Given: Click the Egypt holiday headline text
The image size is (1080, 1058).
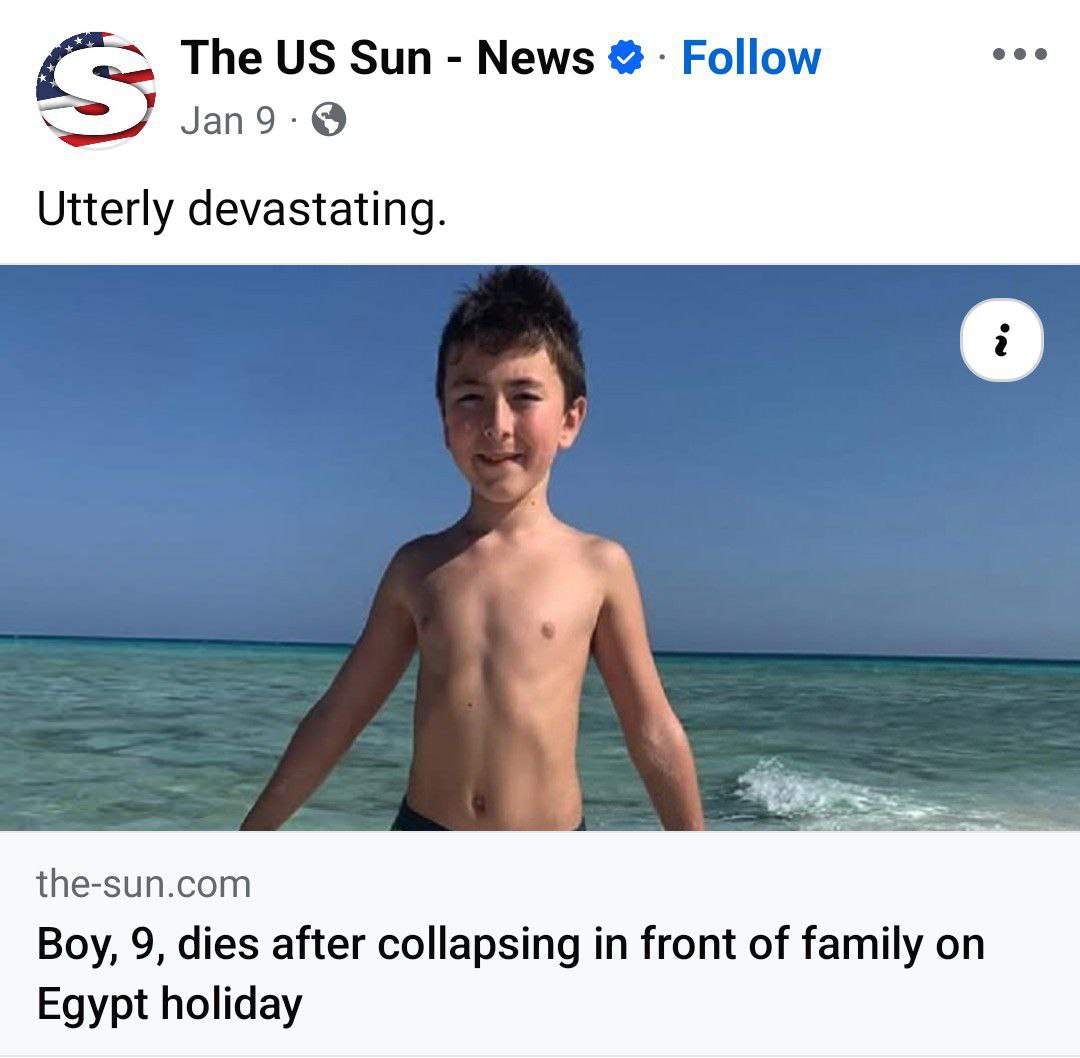Looking at the screenshot, I should [169, 1004].
